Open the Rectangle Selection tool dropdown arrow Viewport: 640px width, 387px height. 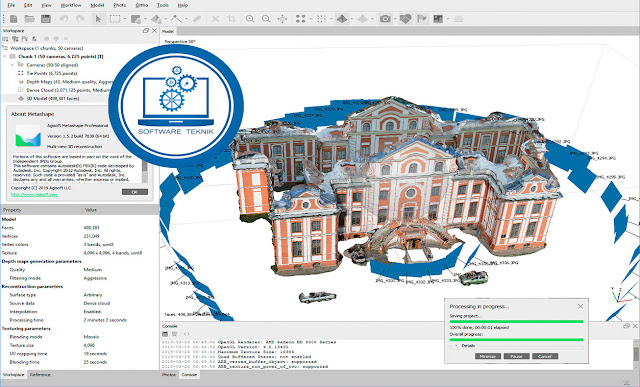(124, 19)
